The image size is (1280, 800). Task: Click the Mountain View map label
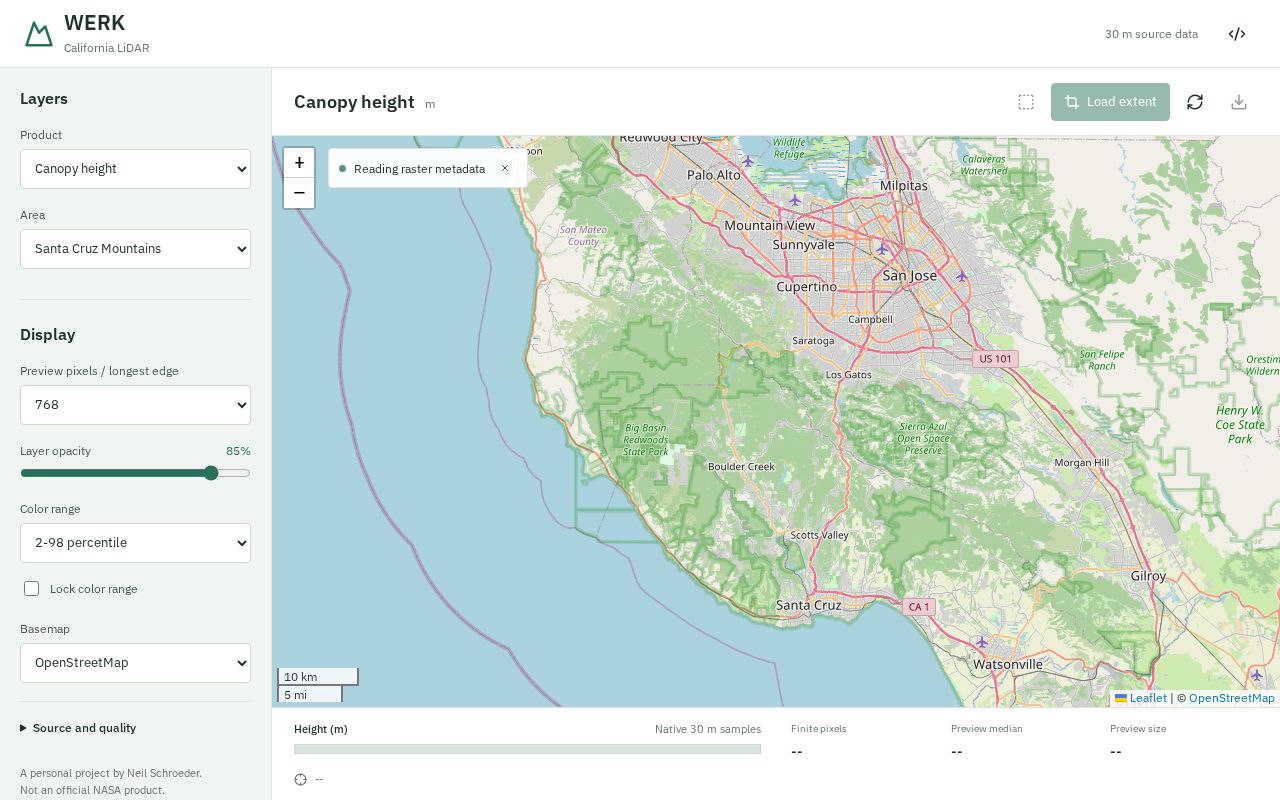pos(770,226)
